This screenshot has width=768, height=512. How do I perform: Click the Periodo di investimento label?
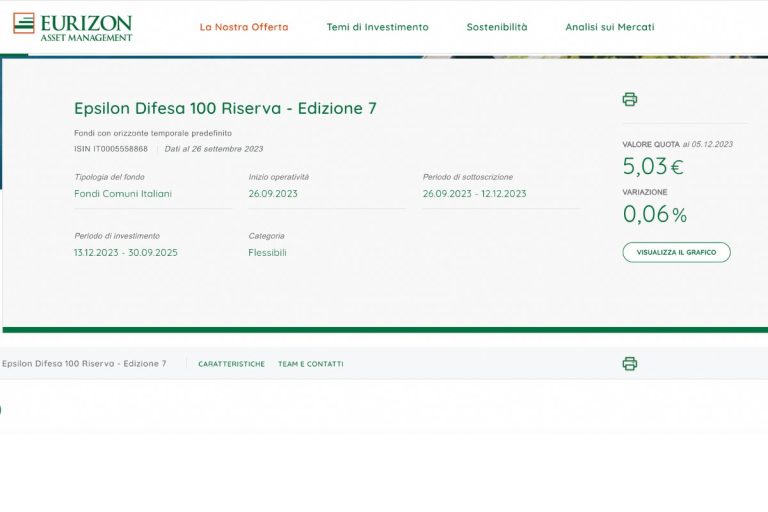[117, 236]
